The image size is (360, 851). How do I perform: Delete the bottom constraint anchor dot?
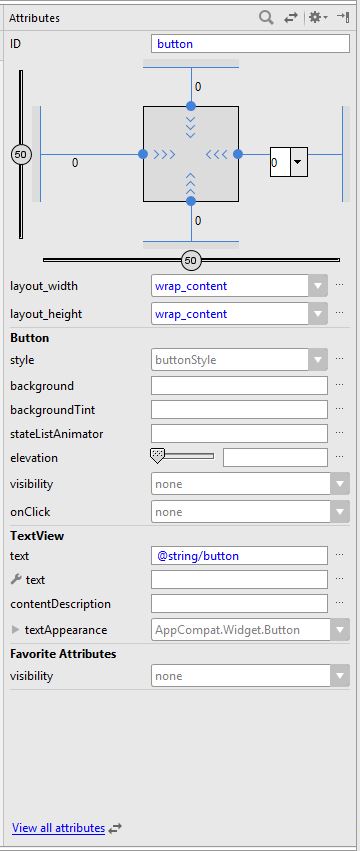[191, 201]
